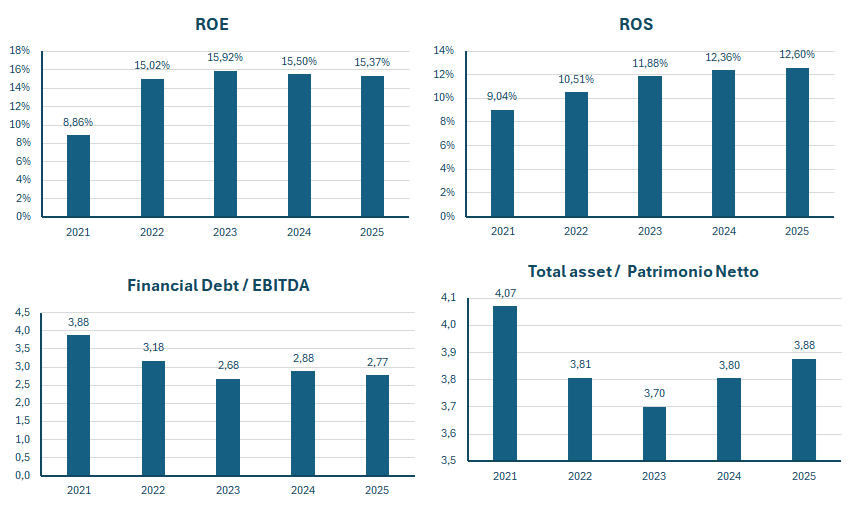Click the 2024 bar in the ROS chart
This screenshot has width=857, height=520.
tap(723, 143)
